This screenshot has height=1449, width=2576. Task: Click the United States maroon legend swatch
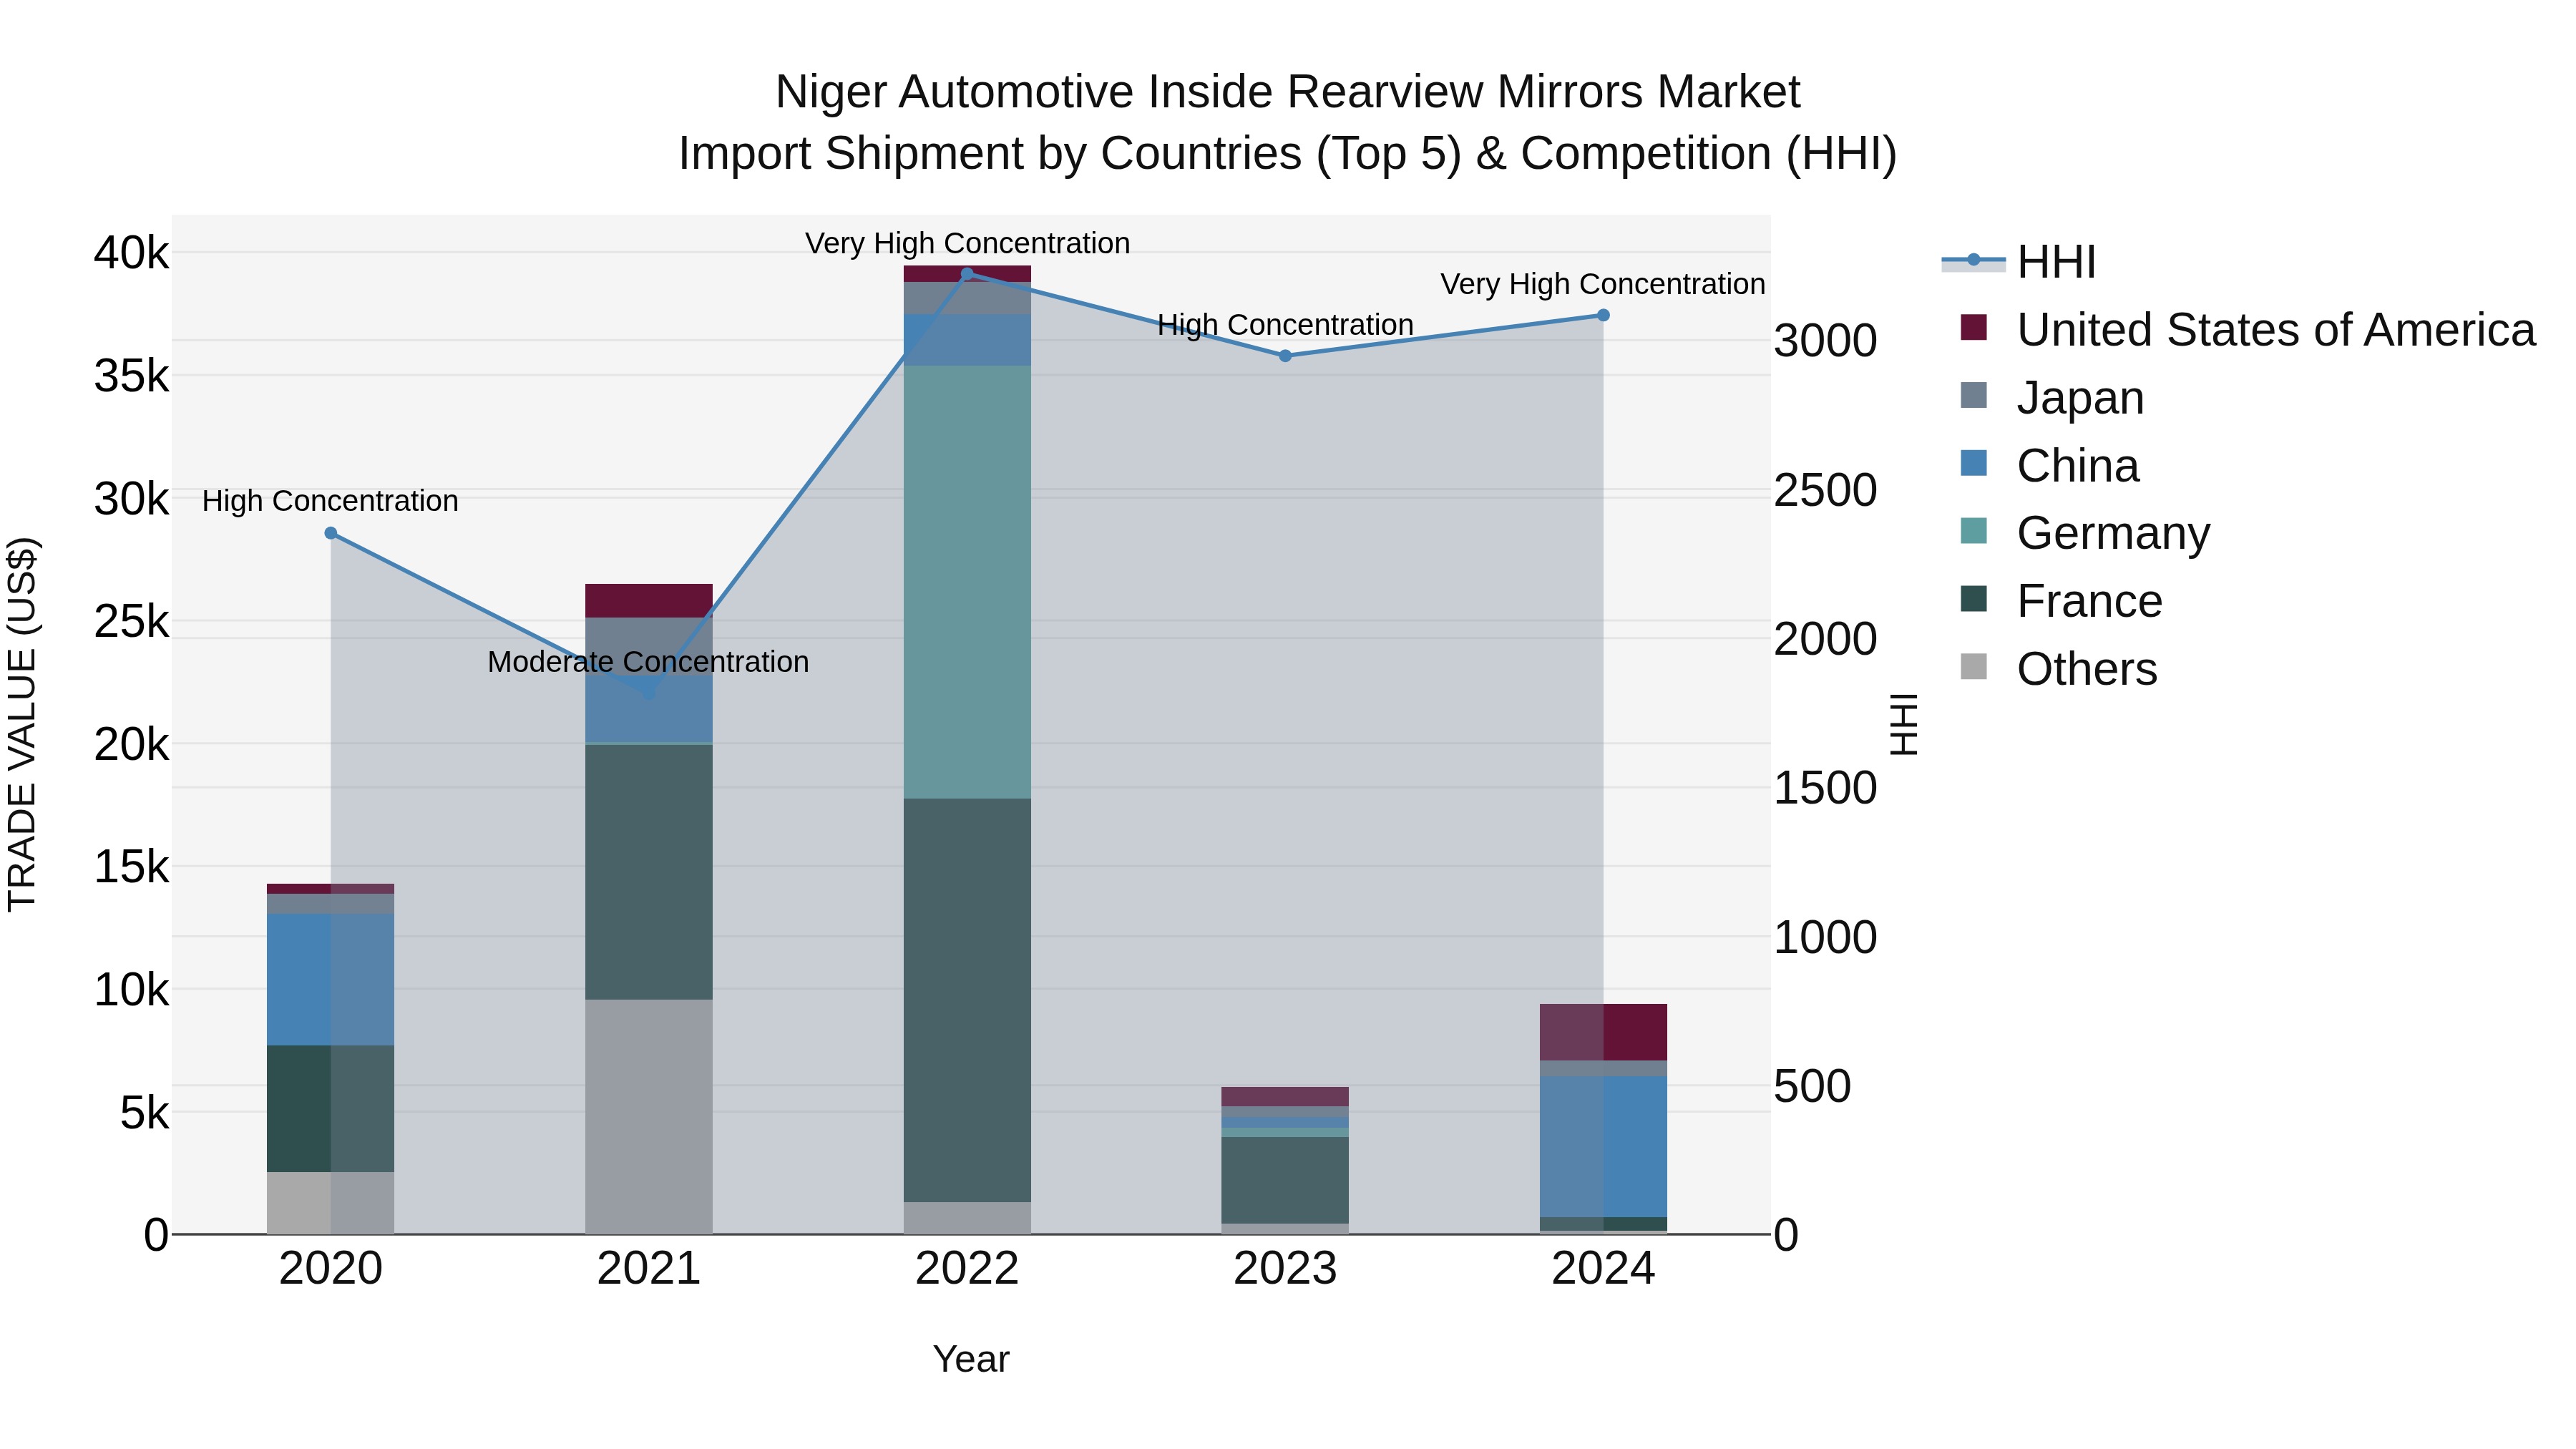click(1974, 327)
